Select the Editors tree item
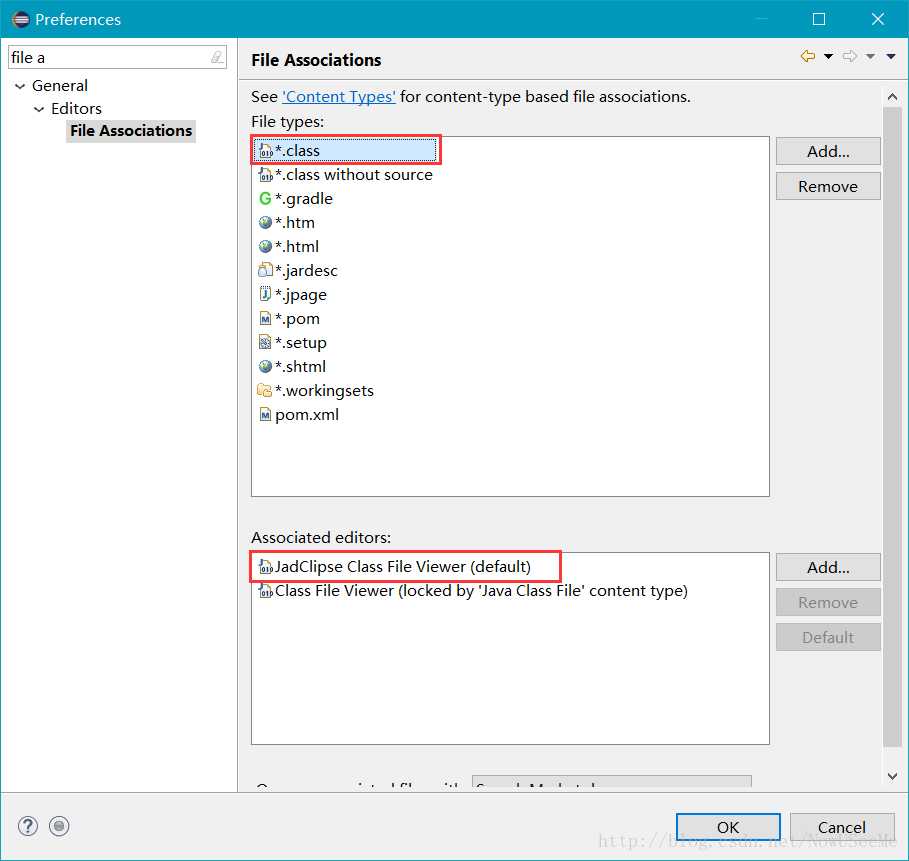This screenshot has width=909, height=861. click(x=76, y=108)
